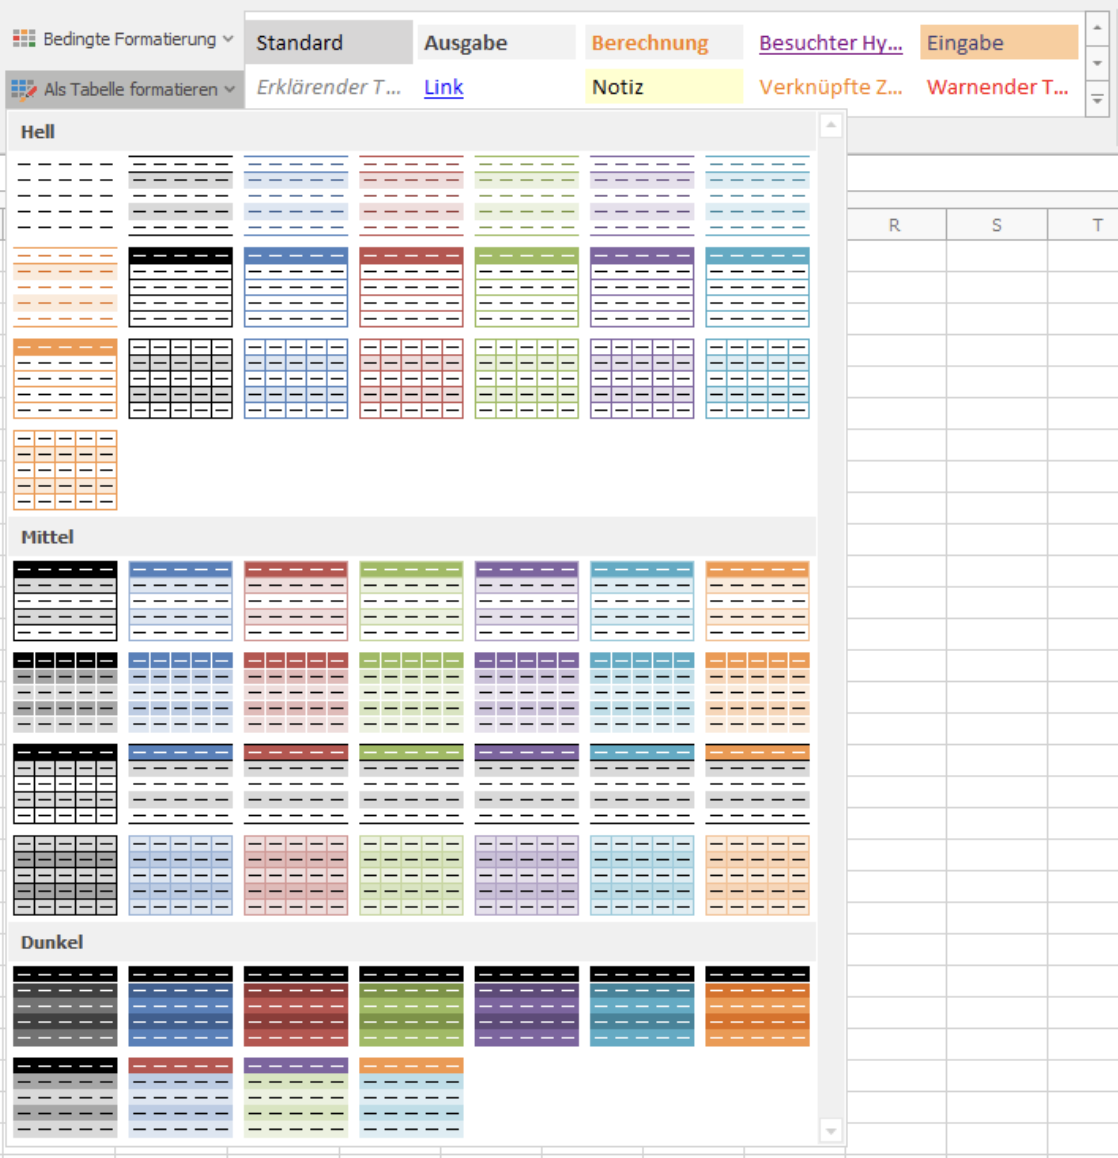This screenshot has width=1118, height=1158.
Task: Choose Mittel green style with separated header cells
Action: tap(411, 693)
